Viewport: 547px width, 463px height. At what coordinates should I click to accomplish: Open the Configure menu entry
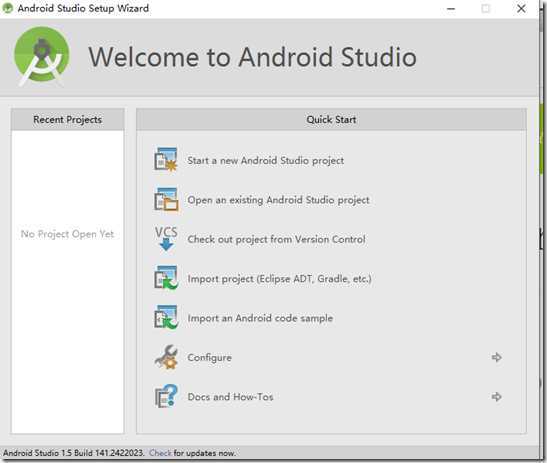pyautogui.click(x=209, y=358)
